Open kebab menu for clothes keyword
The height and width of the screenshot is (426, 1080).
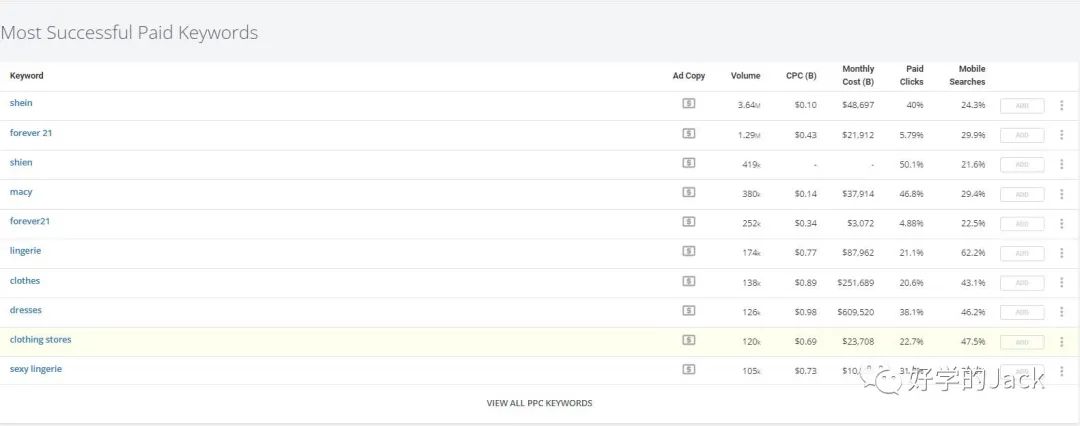(1062, 283)
